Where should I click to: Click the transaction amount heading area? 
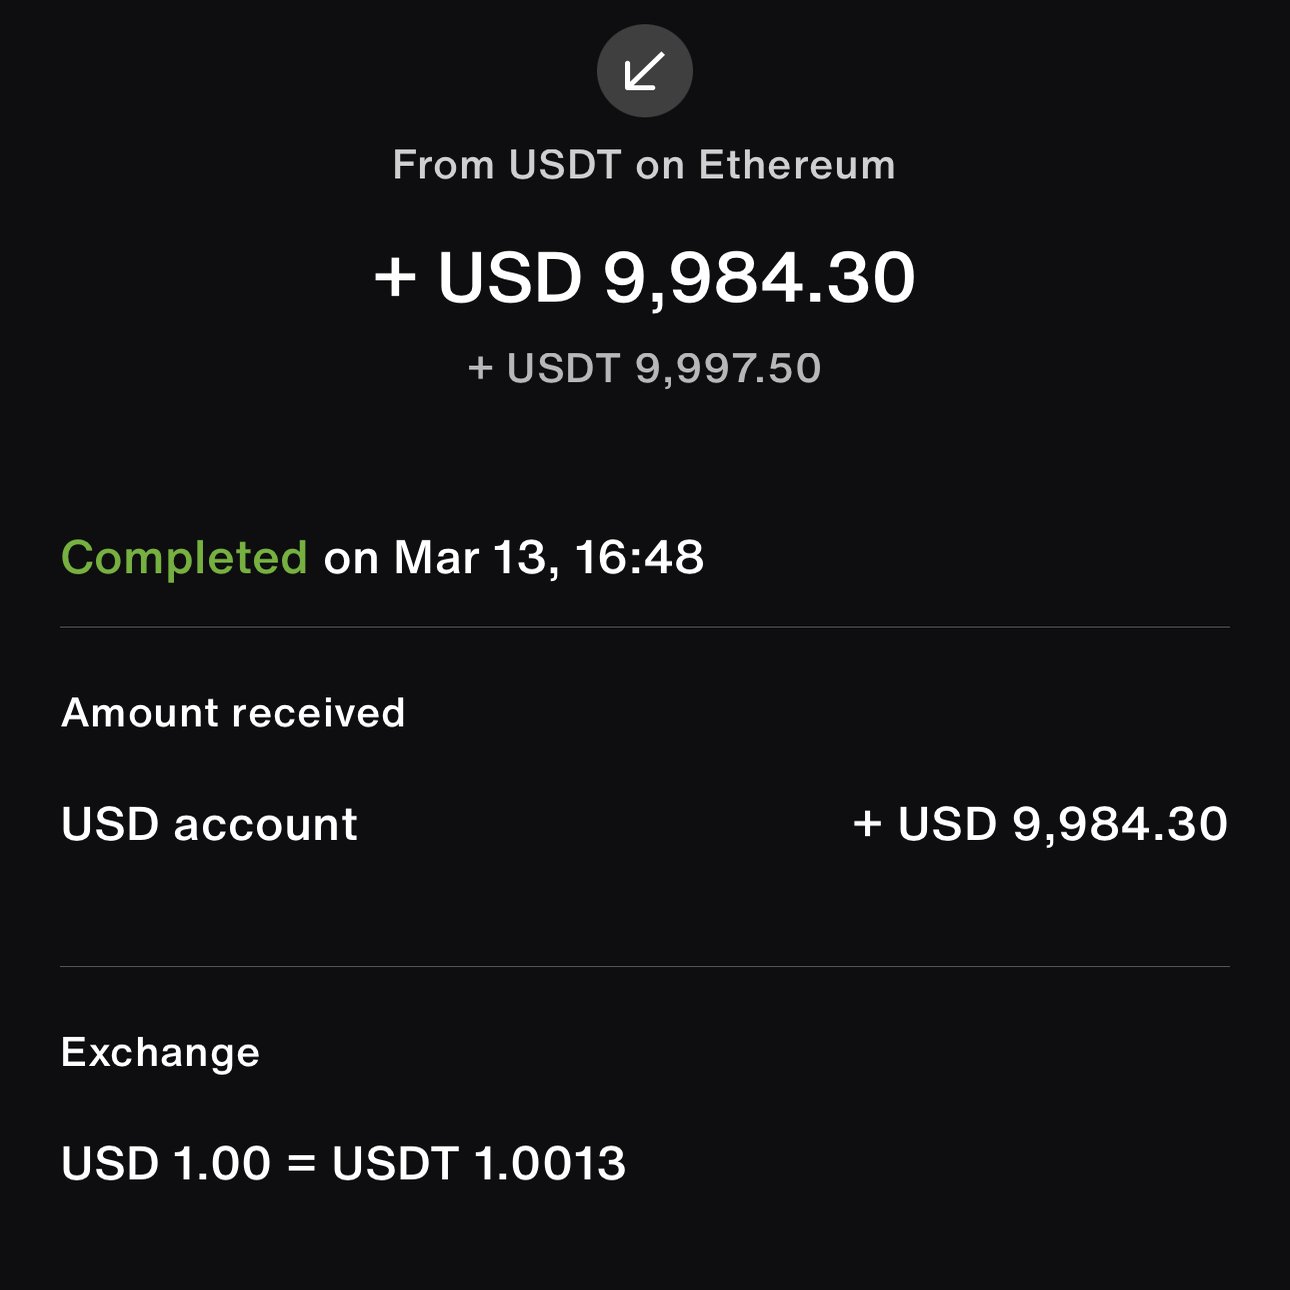tap(645, 278)
